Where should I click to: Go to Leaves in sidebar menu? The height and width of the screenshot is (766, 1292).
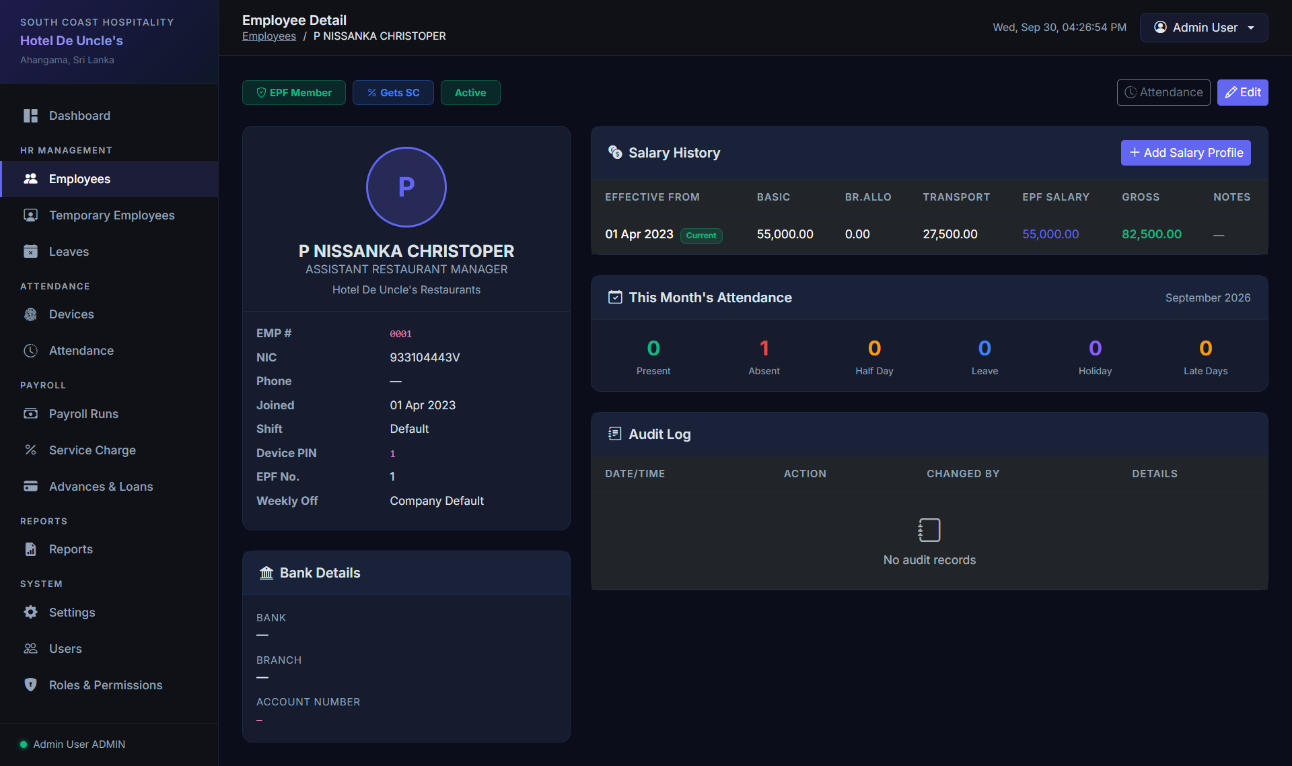[109, 252]
